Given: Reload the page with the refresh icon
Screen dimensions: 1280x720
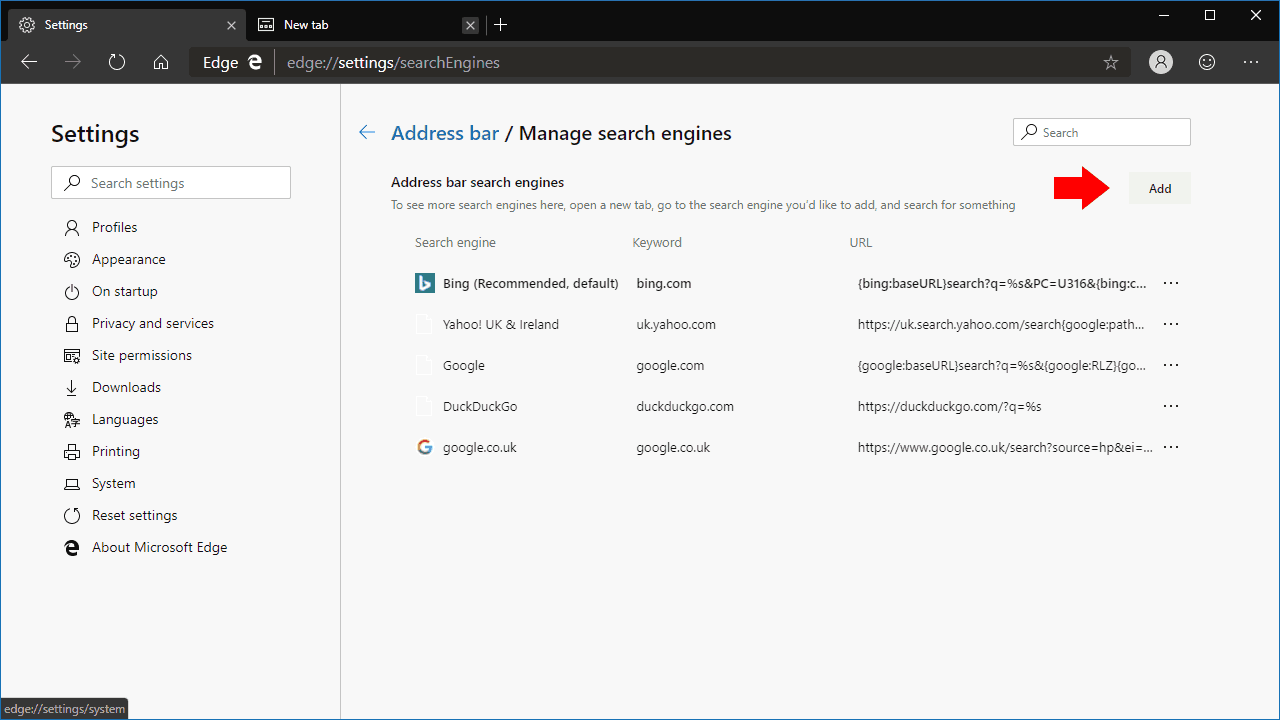Looking at the screenshot, I should tap(117, 62).
